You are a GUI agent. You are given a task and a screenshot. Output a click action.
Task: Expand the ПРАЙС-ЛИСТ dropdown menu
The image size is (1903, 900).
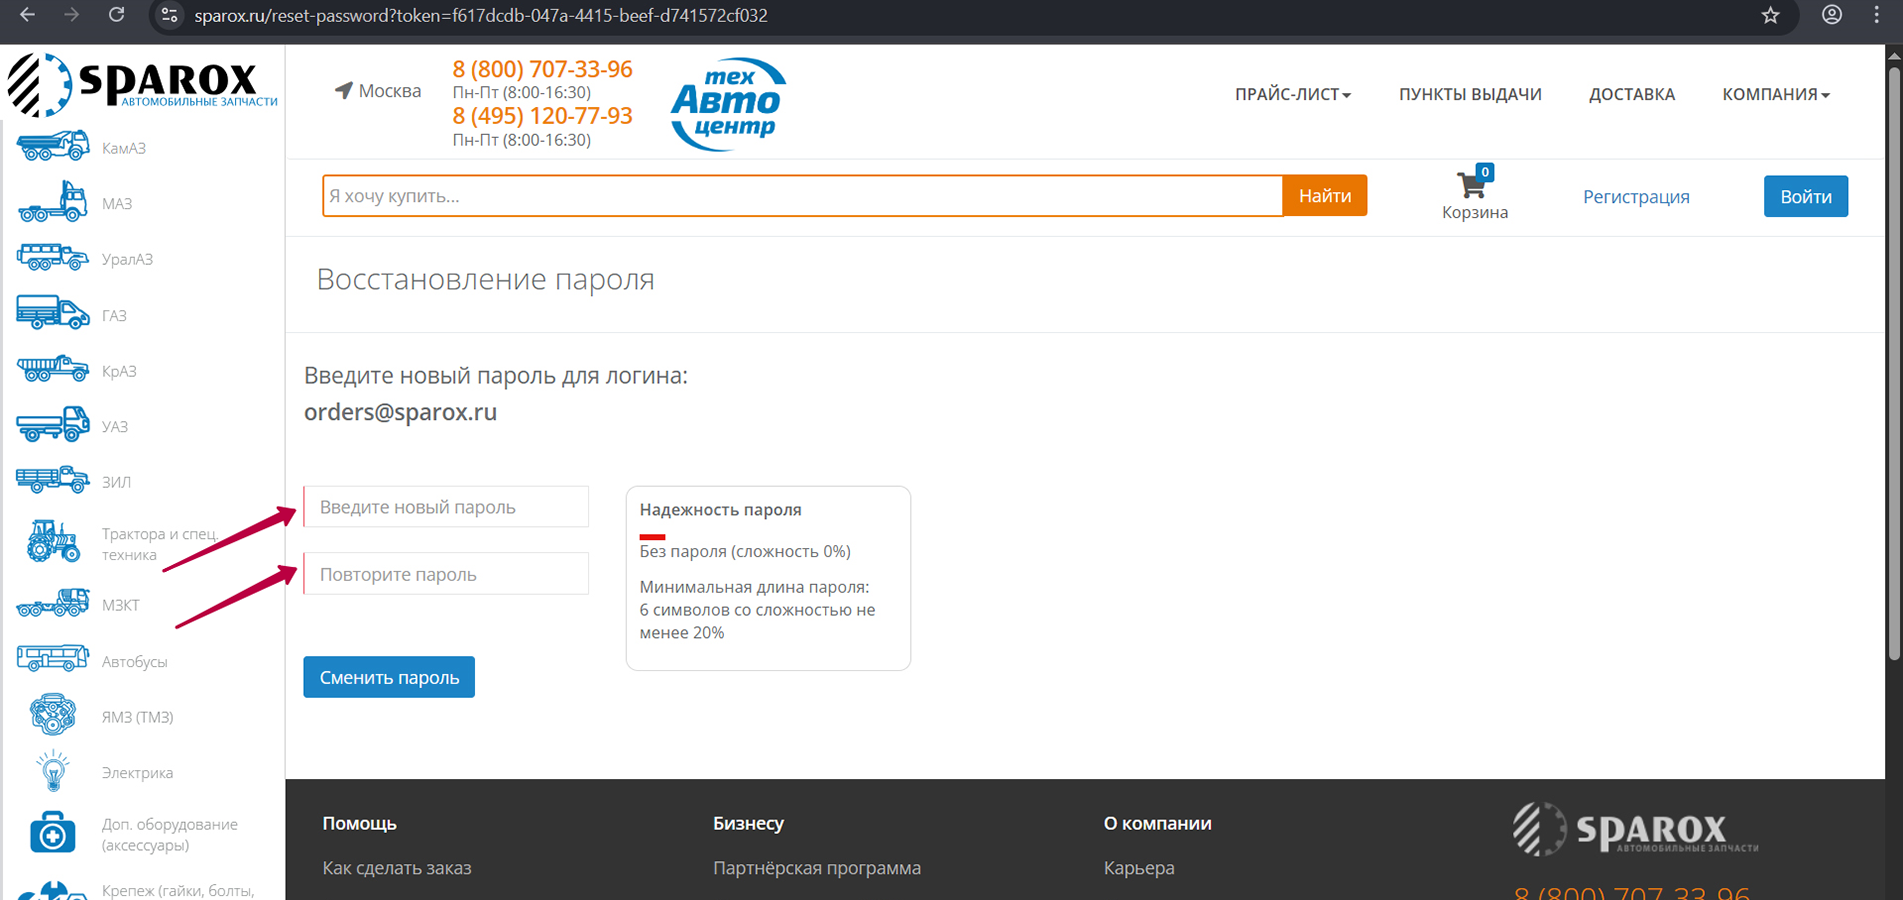tap(1292, 94)
